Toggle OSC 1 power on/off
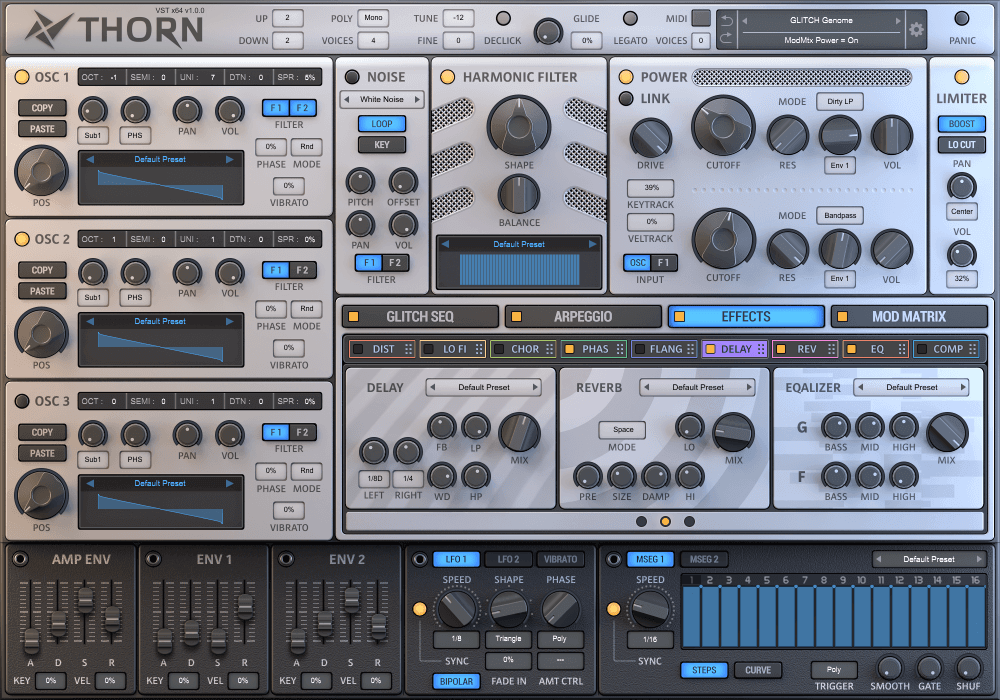 coord(22,77)
